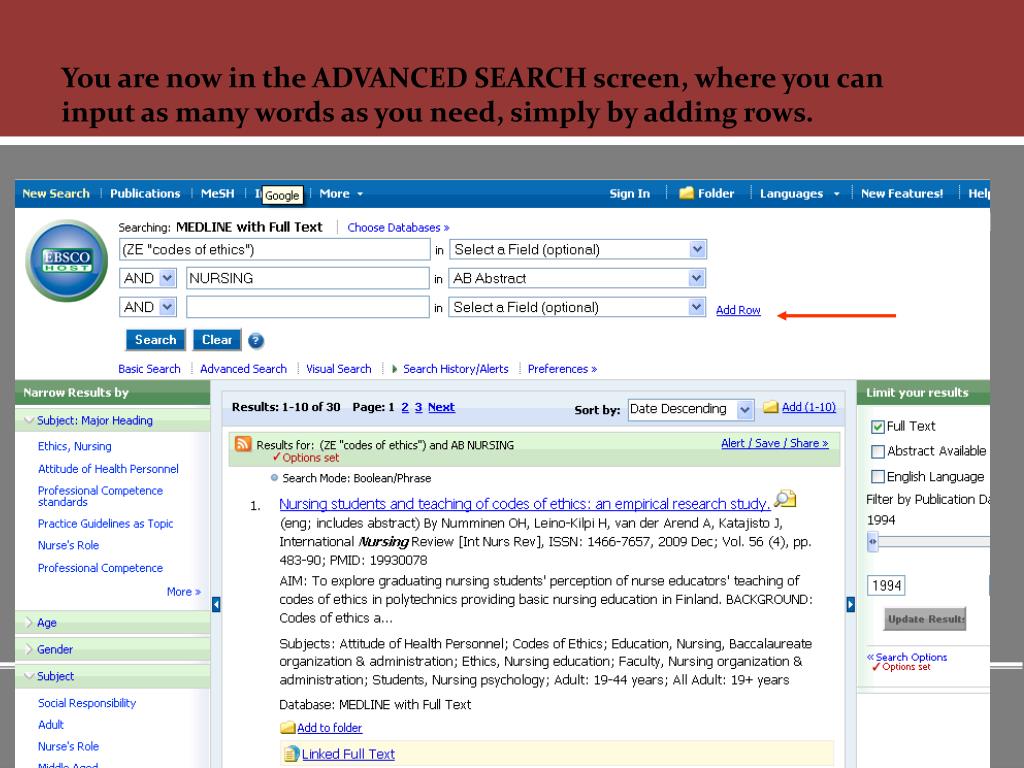Switch to Advanced Search
Image resolution: width=1024 pixels, height=768 pixels.
coord(243,369)
